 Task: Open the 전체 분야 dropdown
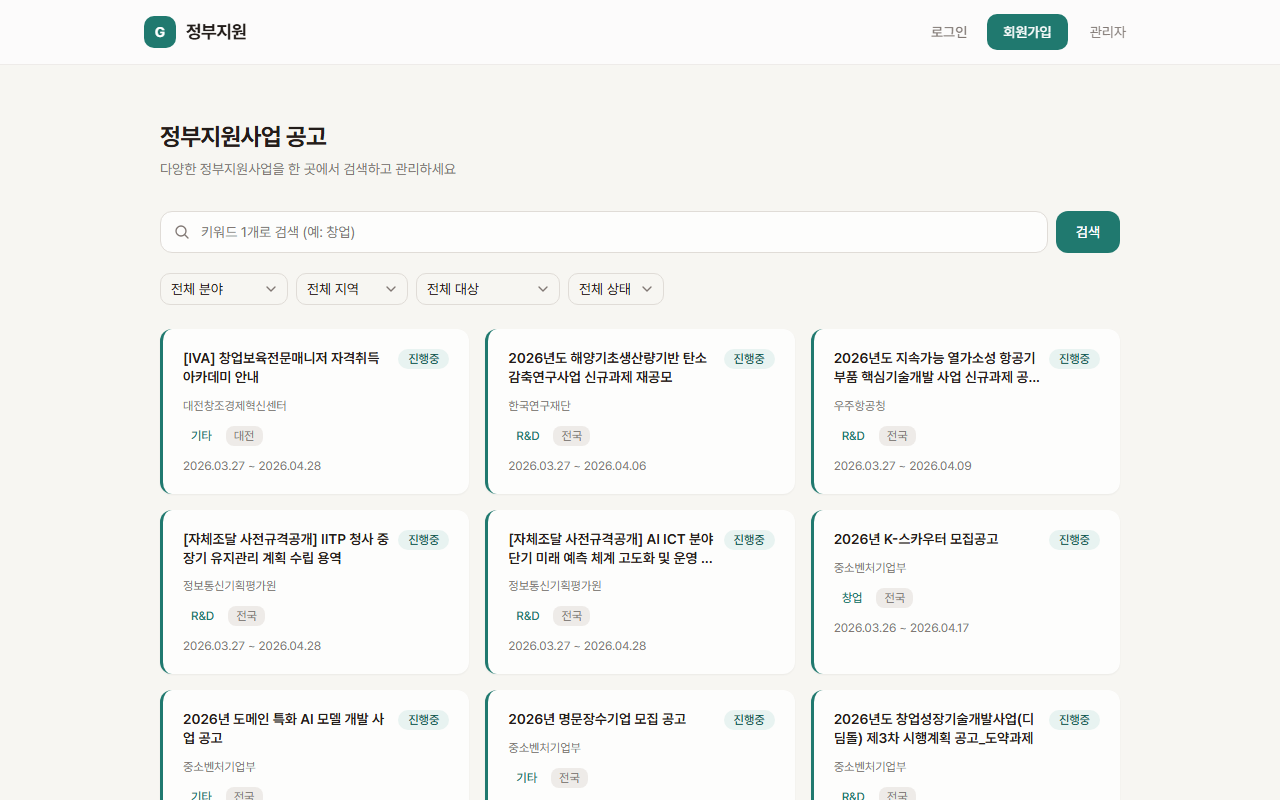pyautogui.click(x=224, y=289)
